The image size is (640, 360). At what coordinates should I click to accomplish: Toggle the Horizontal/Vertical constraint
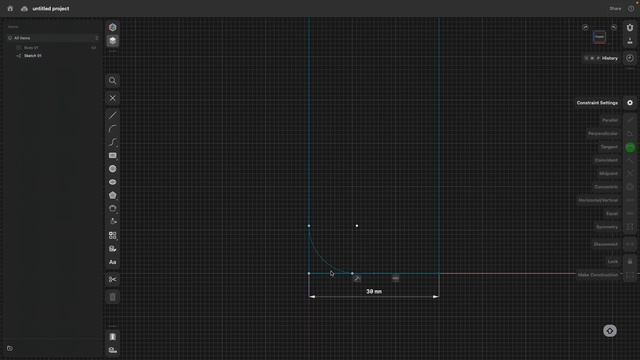630,200
